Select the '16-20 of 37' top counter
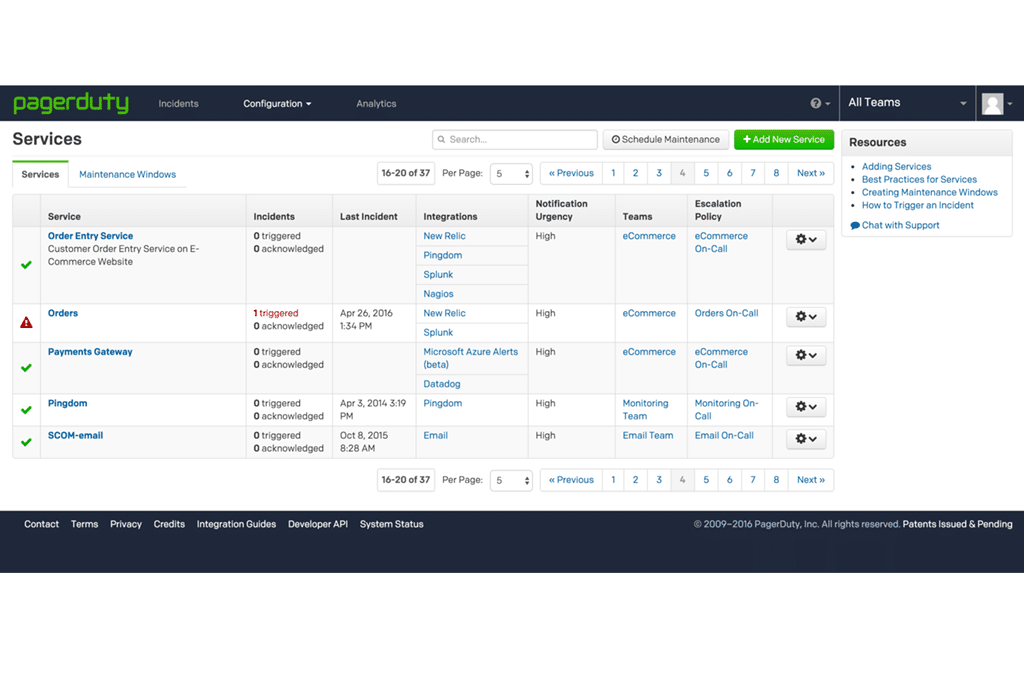Screen dimensions: 1024x683 tap(406, 173)
